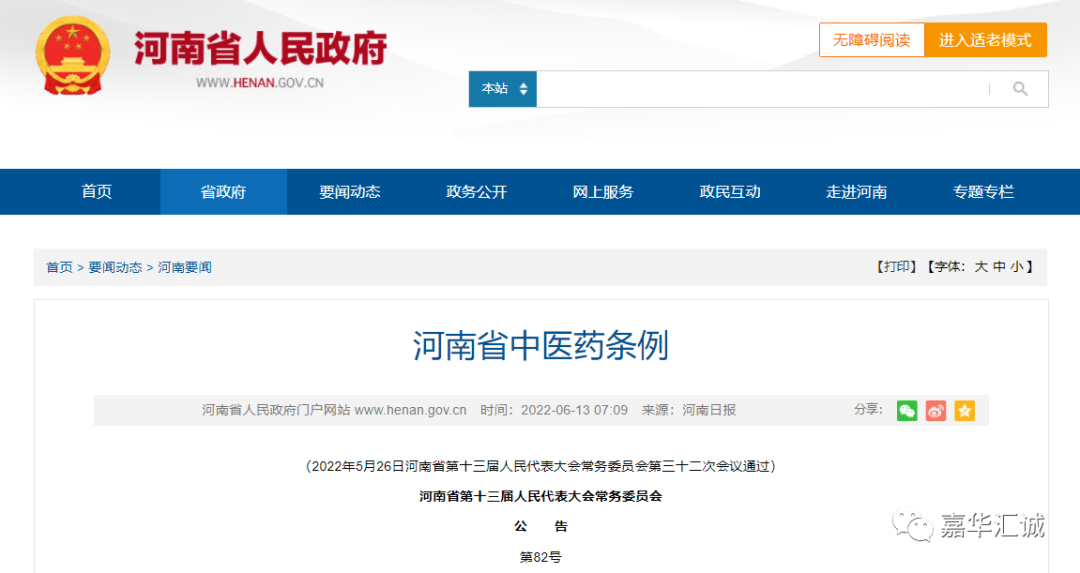This screenshot has width=1080, height=573.
Task: Click 河南要闻 in the breadcrumb
Action: (x=185, y=267)
